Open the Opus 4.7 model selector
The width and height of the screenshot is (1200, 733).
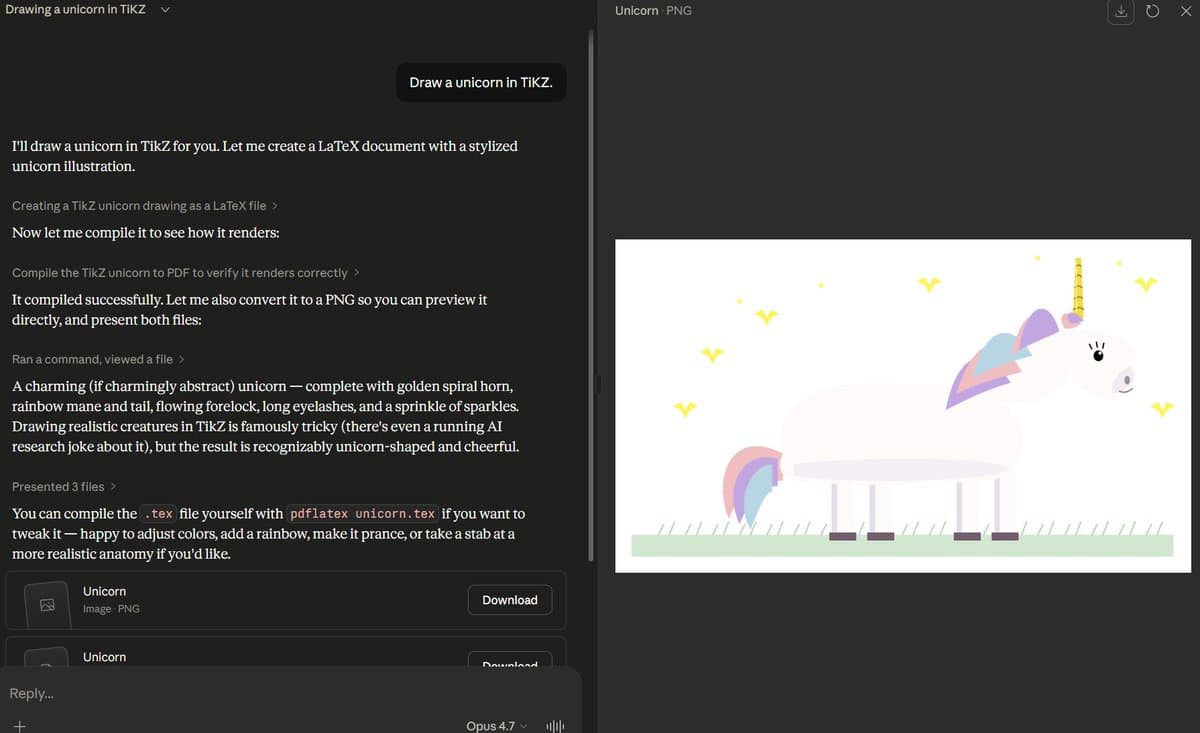coord(495,725)
